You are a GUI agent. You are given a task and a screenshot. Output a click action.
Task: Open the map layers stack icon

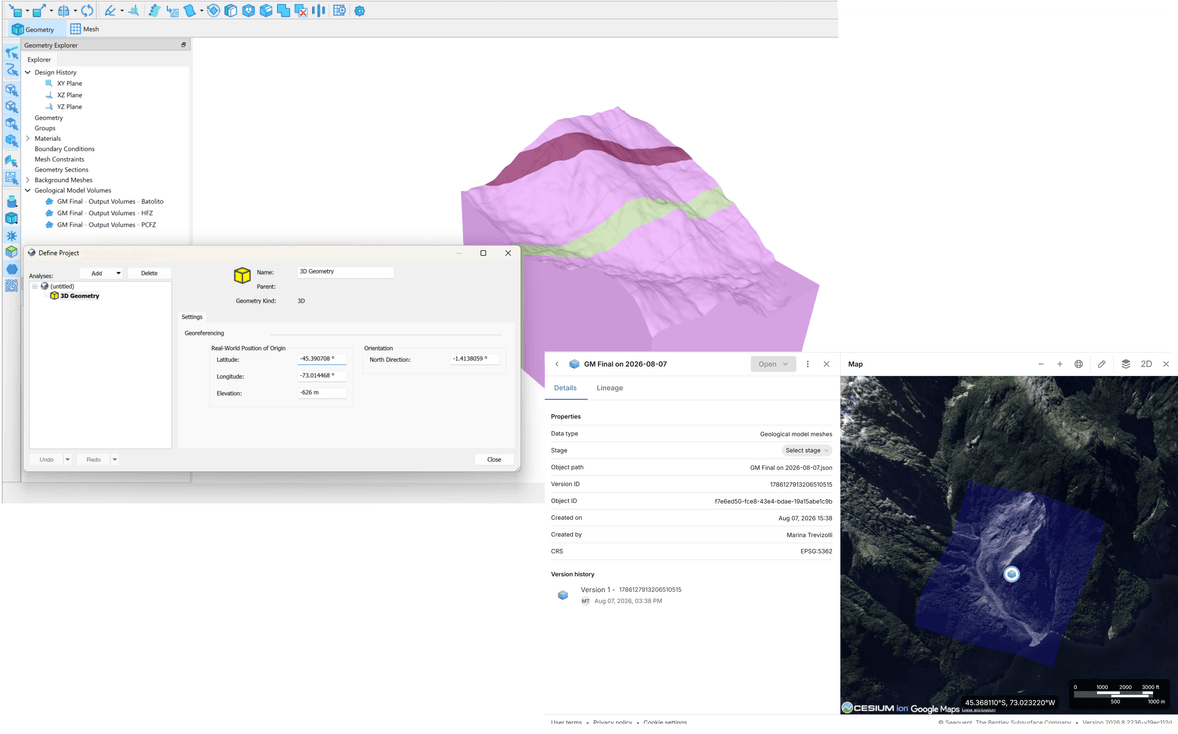[x=1125, y=364]
